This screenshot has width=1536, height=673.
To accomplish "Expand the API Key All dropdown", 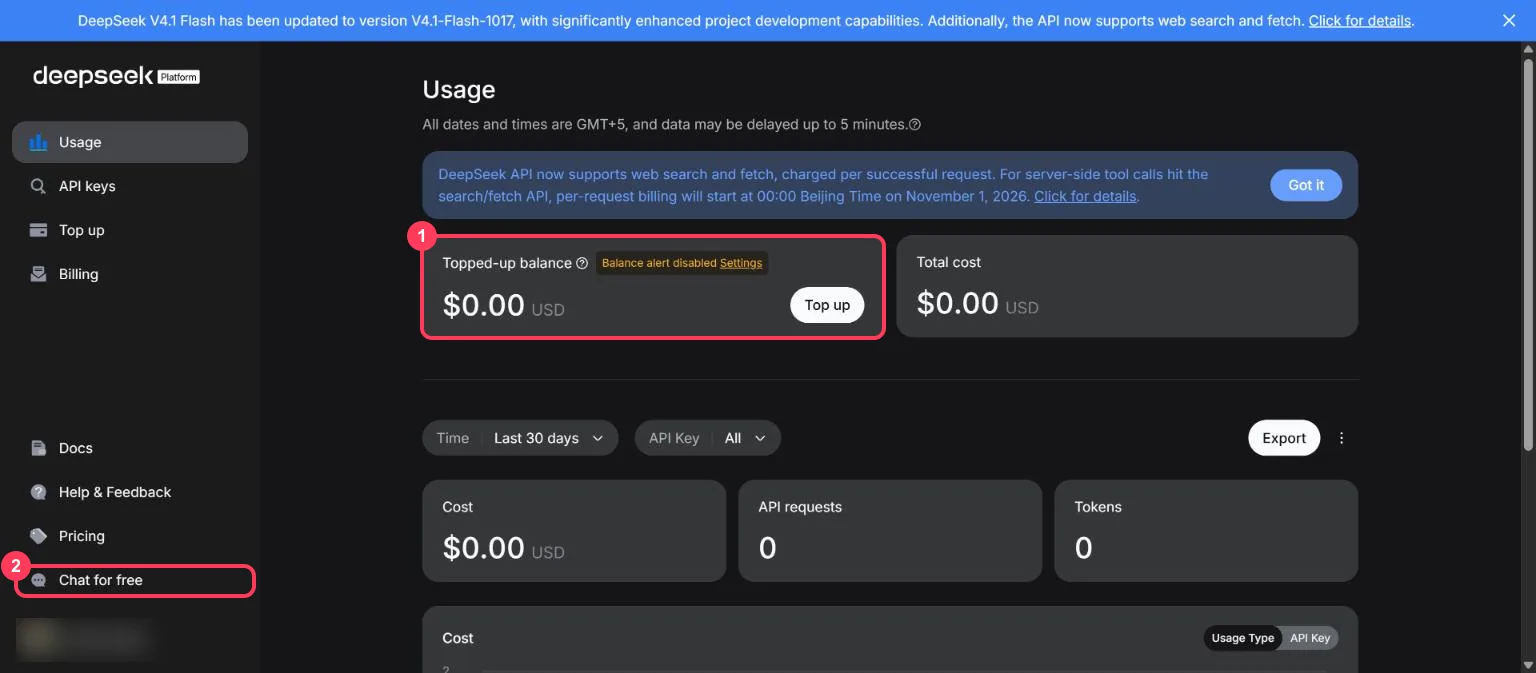I will (x=708, y=438).
